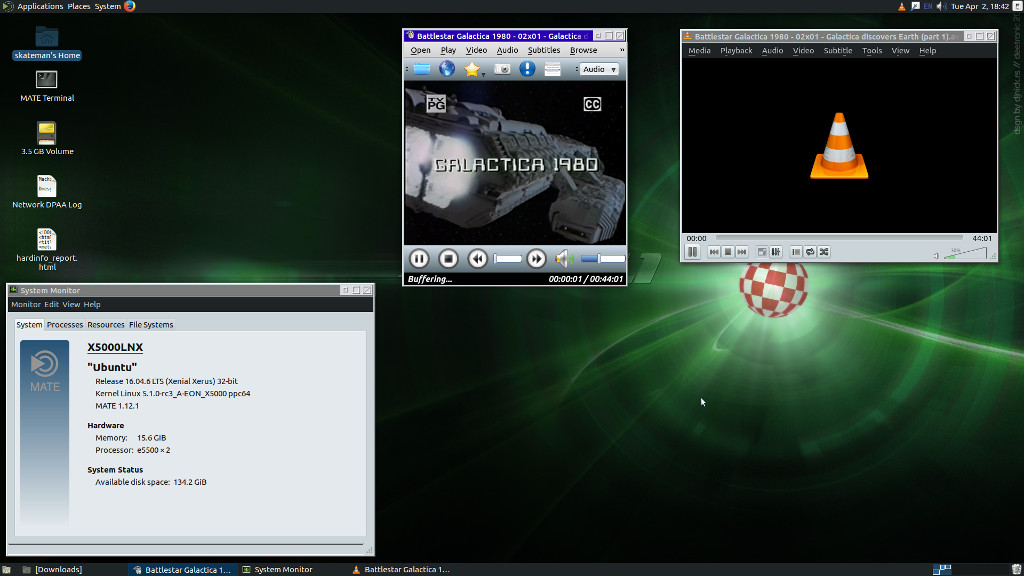Open System Monitor's Help menu
The height and width of the screenshot is (576, 1024).
92,304
